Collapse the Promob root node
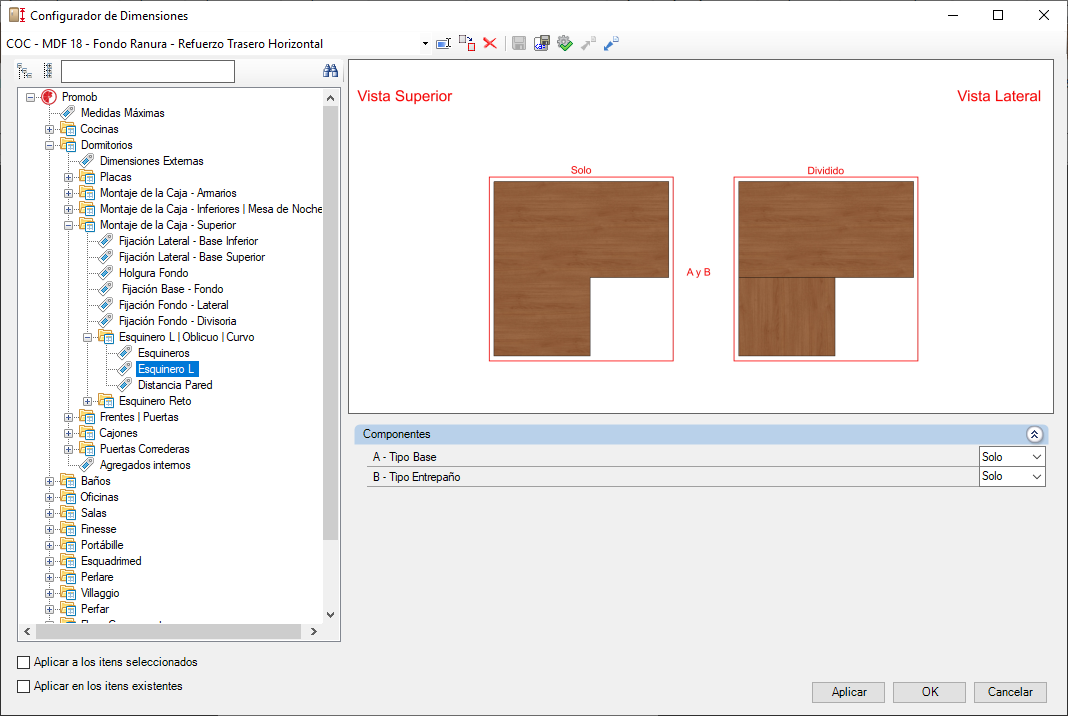 [31, 97]
